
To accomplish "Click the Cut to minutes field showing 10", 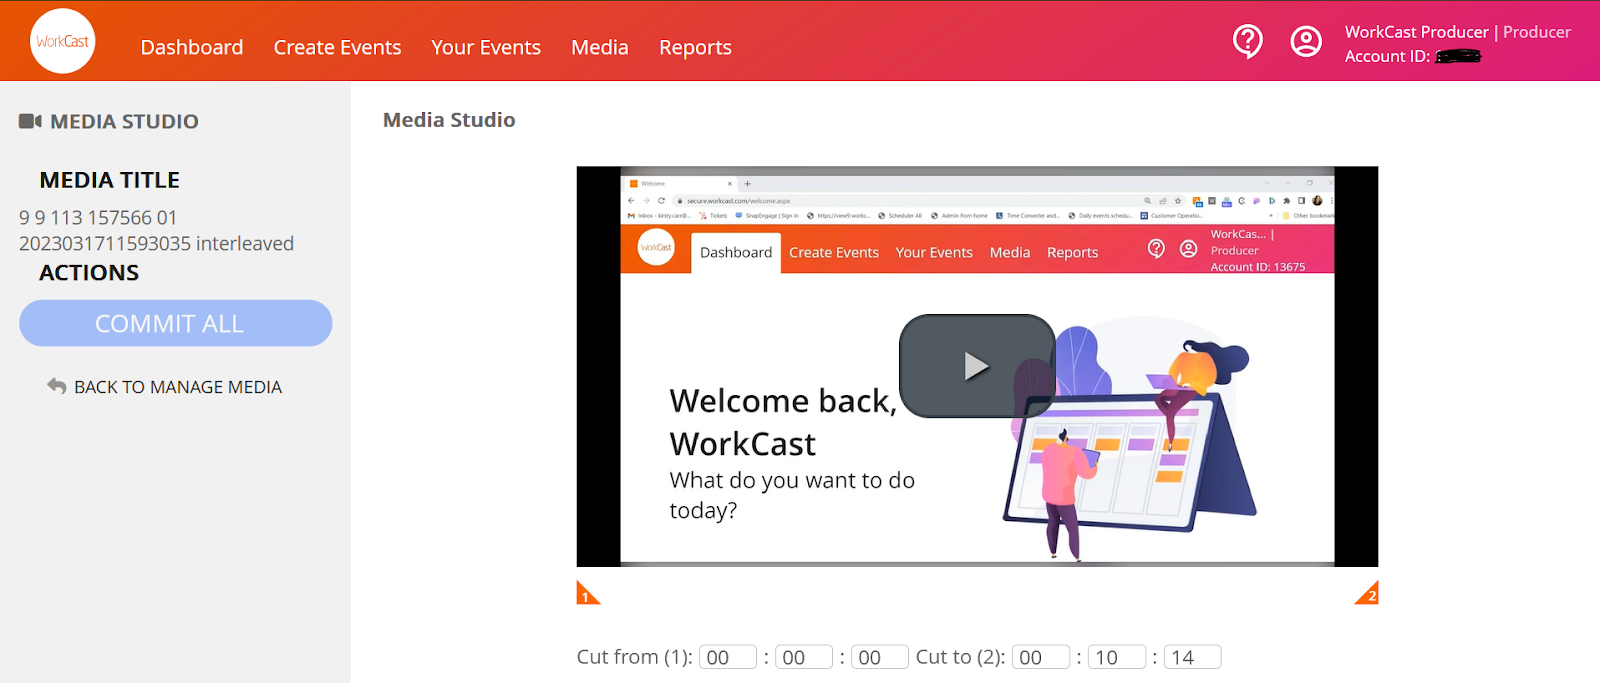I will [x=1117, y=657].
